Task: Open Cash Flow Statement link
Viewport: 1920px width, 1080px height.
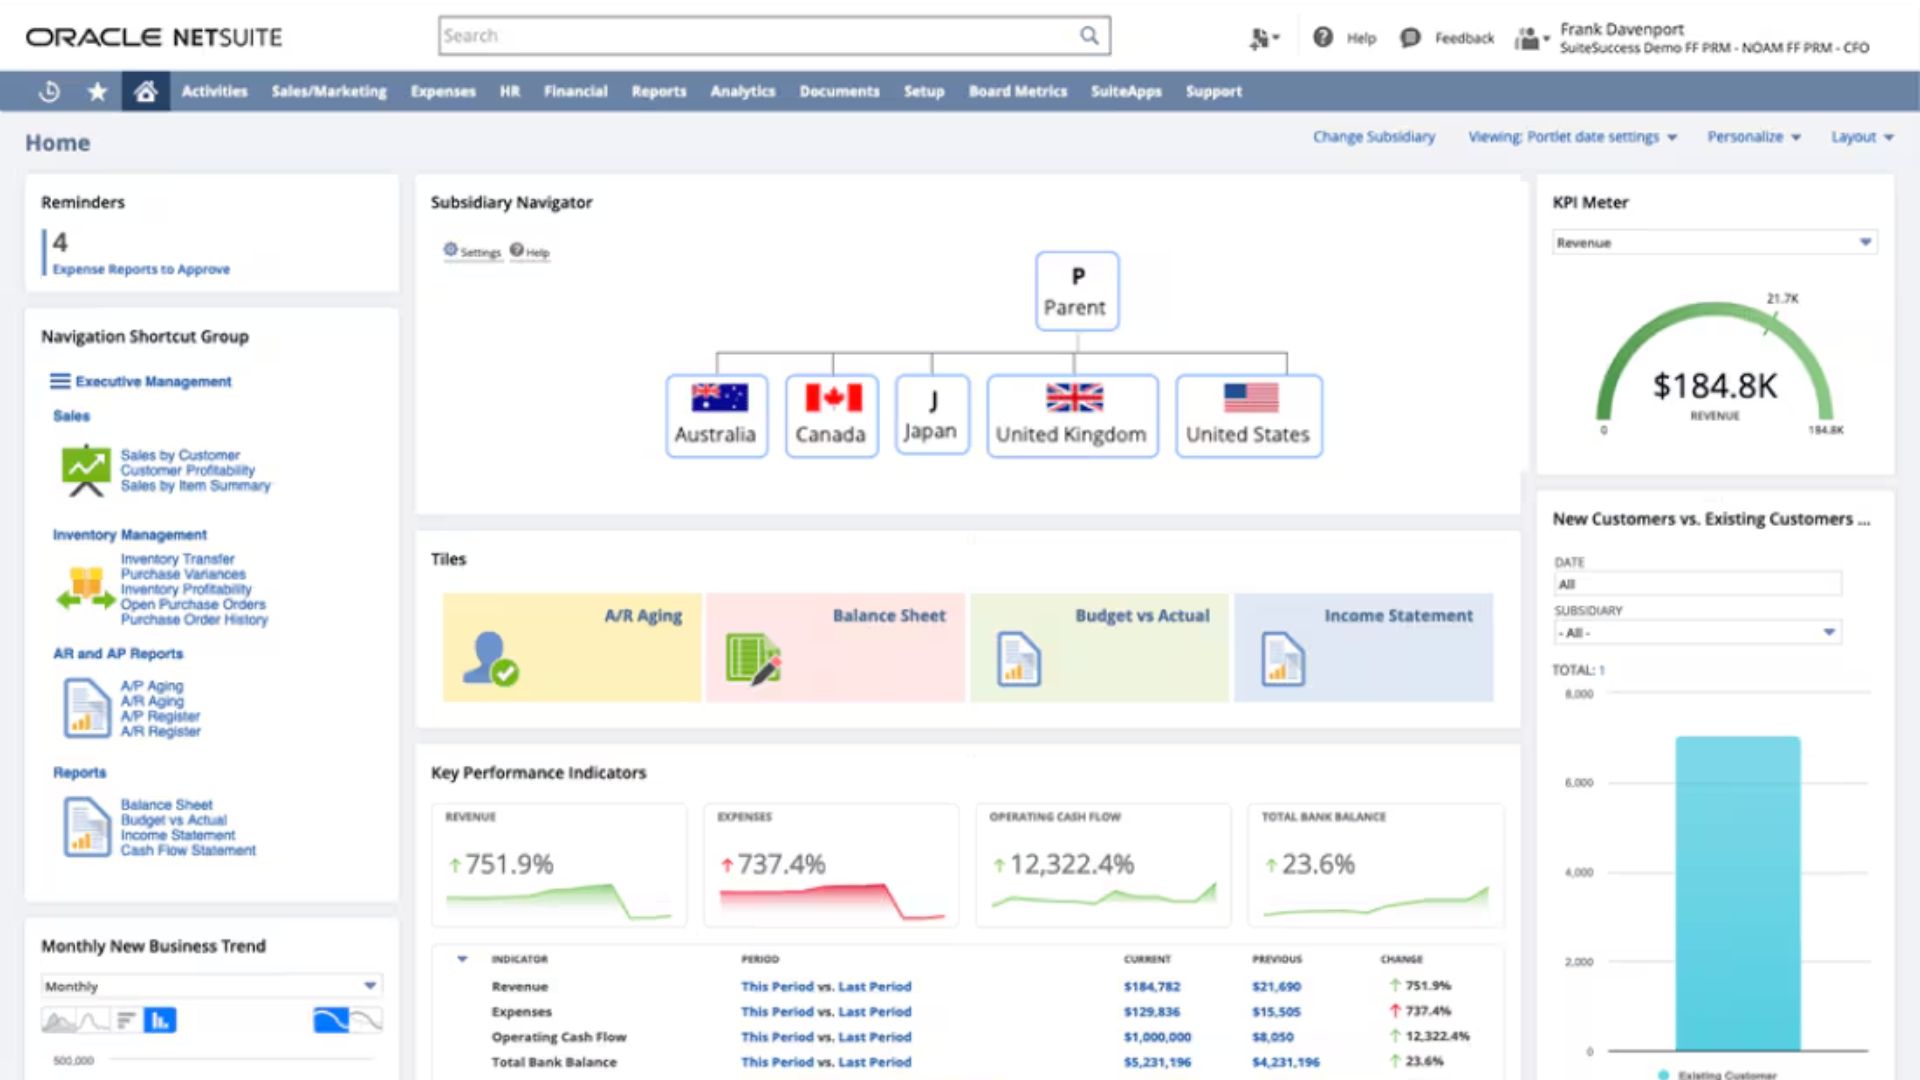Action: tap(188, 850)
